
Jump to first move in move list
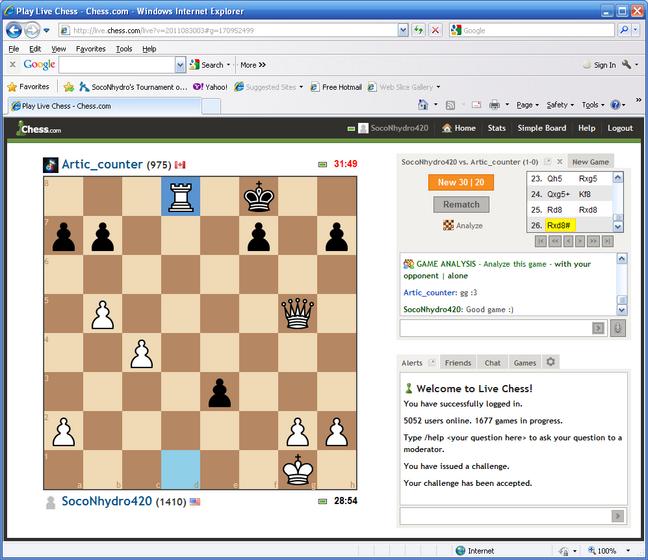coord(541,241)
